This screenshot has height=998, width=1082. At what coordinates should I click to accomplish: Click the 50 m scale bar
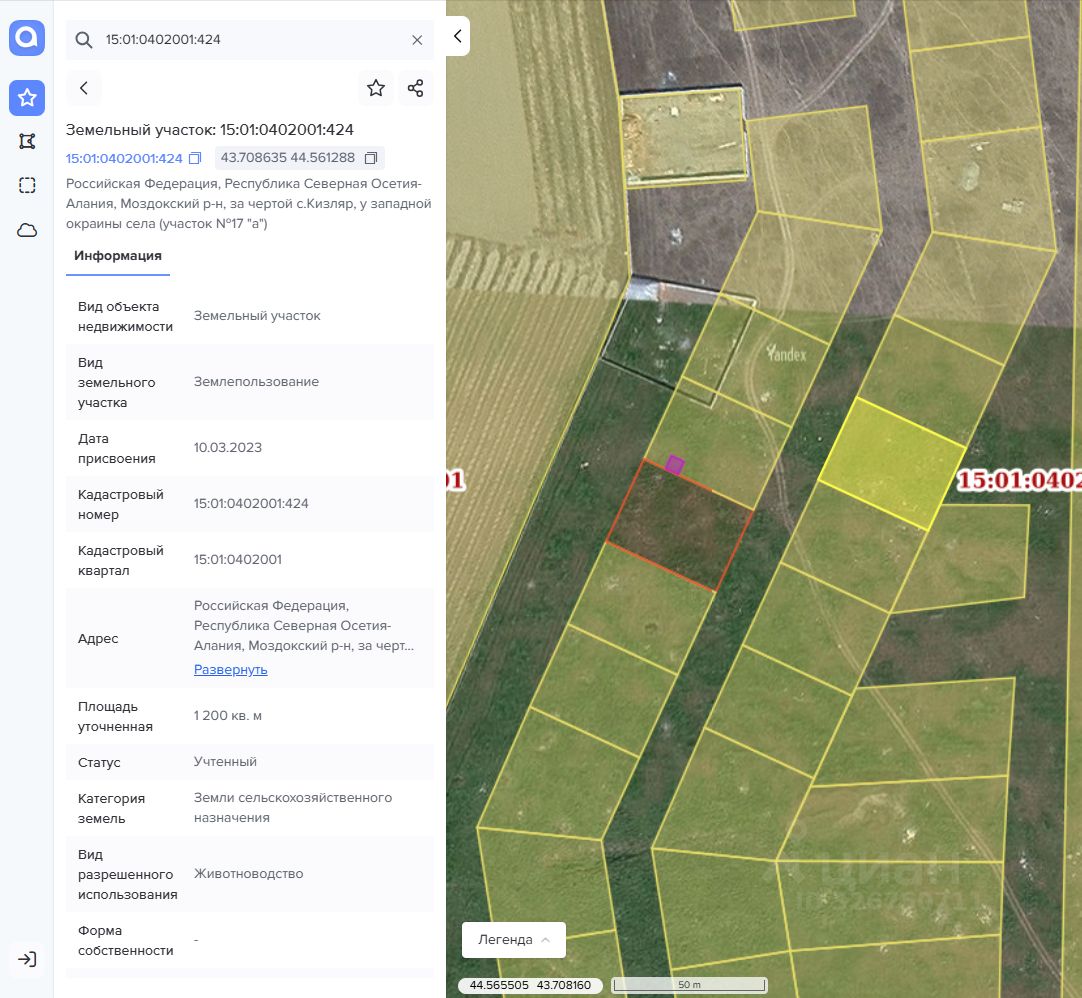689,985
